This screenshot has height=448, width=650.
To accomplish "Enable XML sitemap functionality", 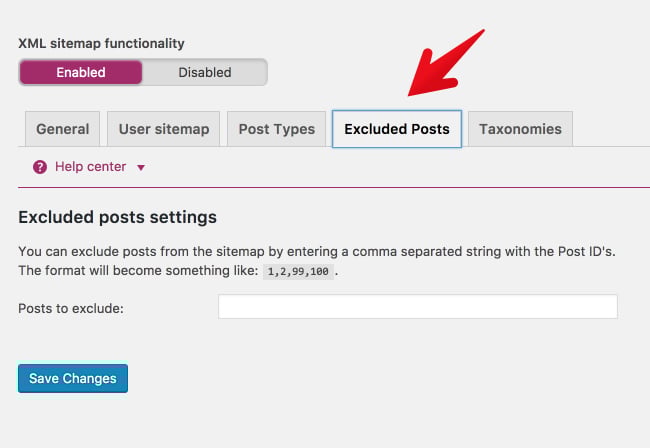I will 81,72.
